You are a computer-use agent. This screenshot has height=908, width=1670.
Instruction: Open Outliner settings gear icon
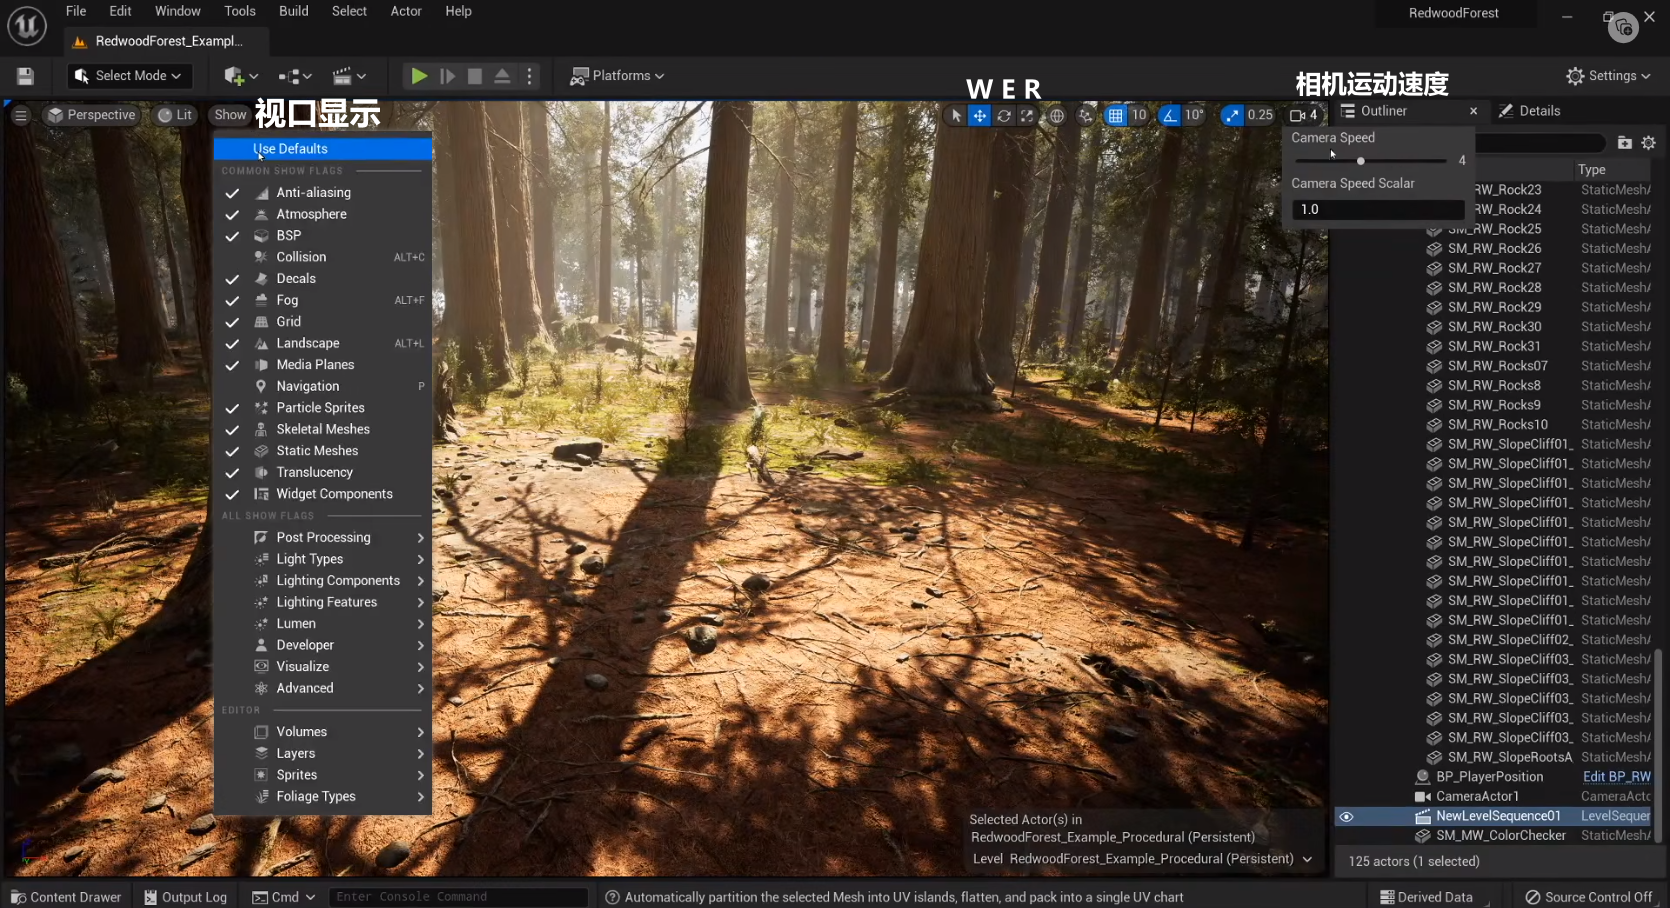coord(1649,143)
